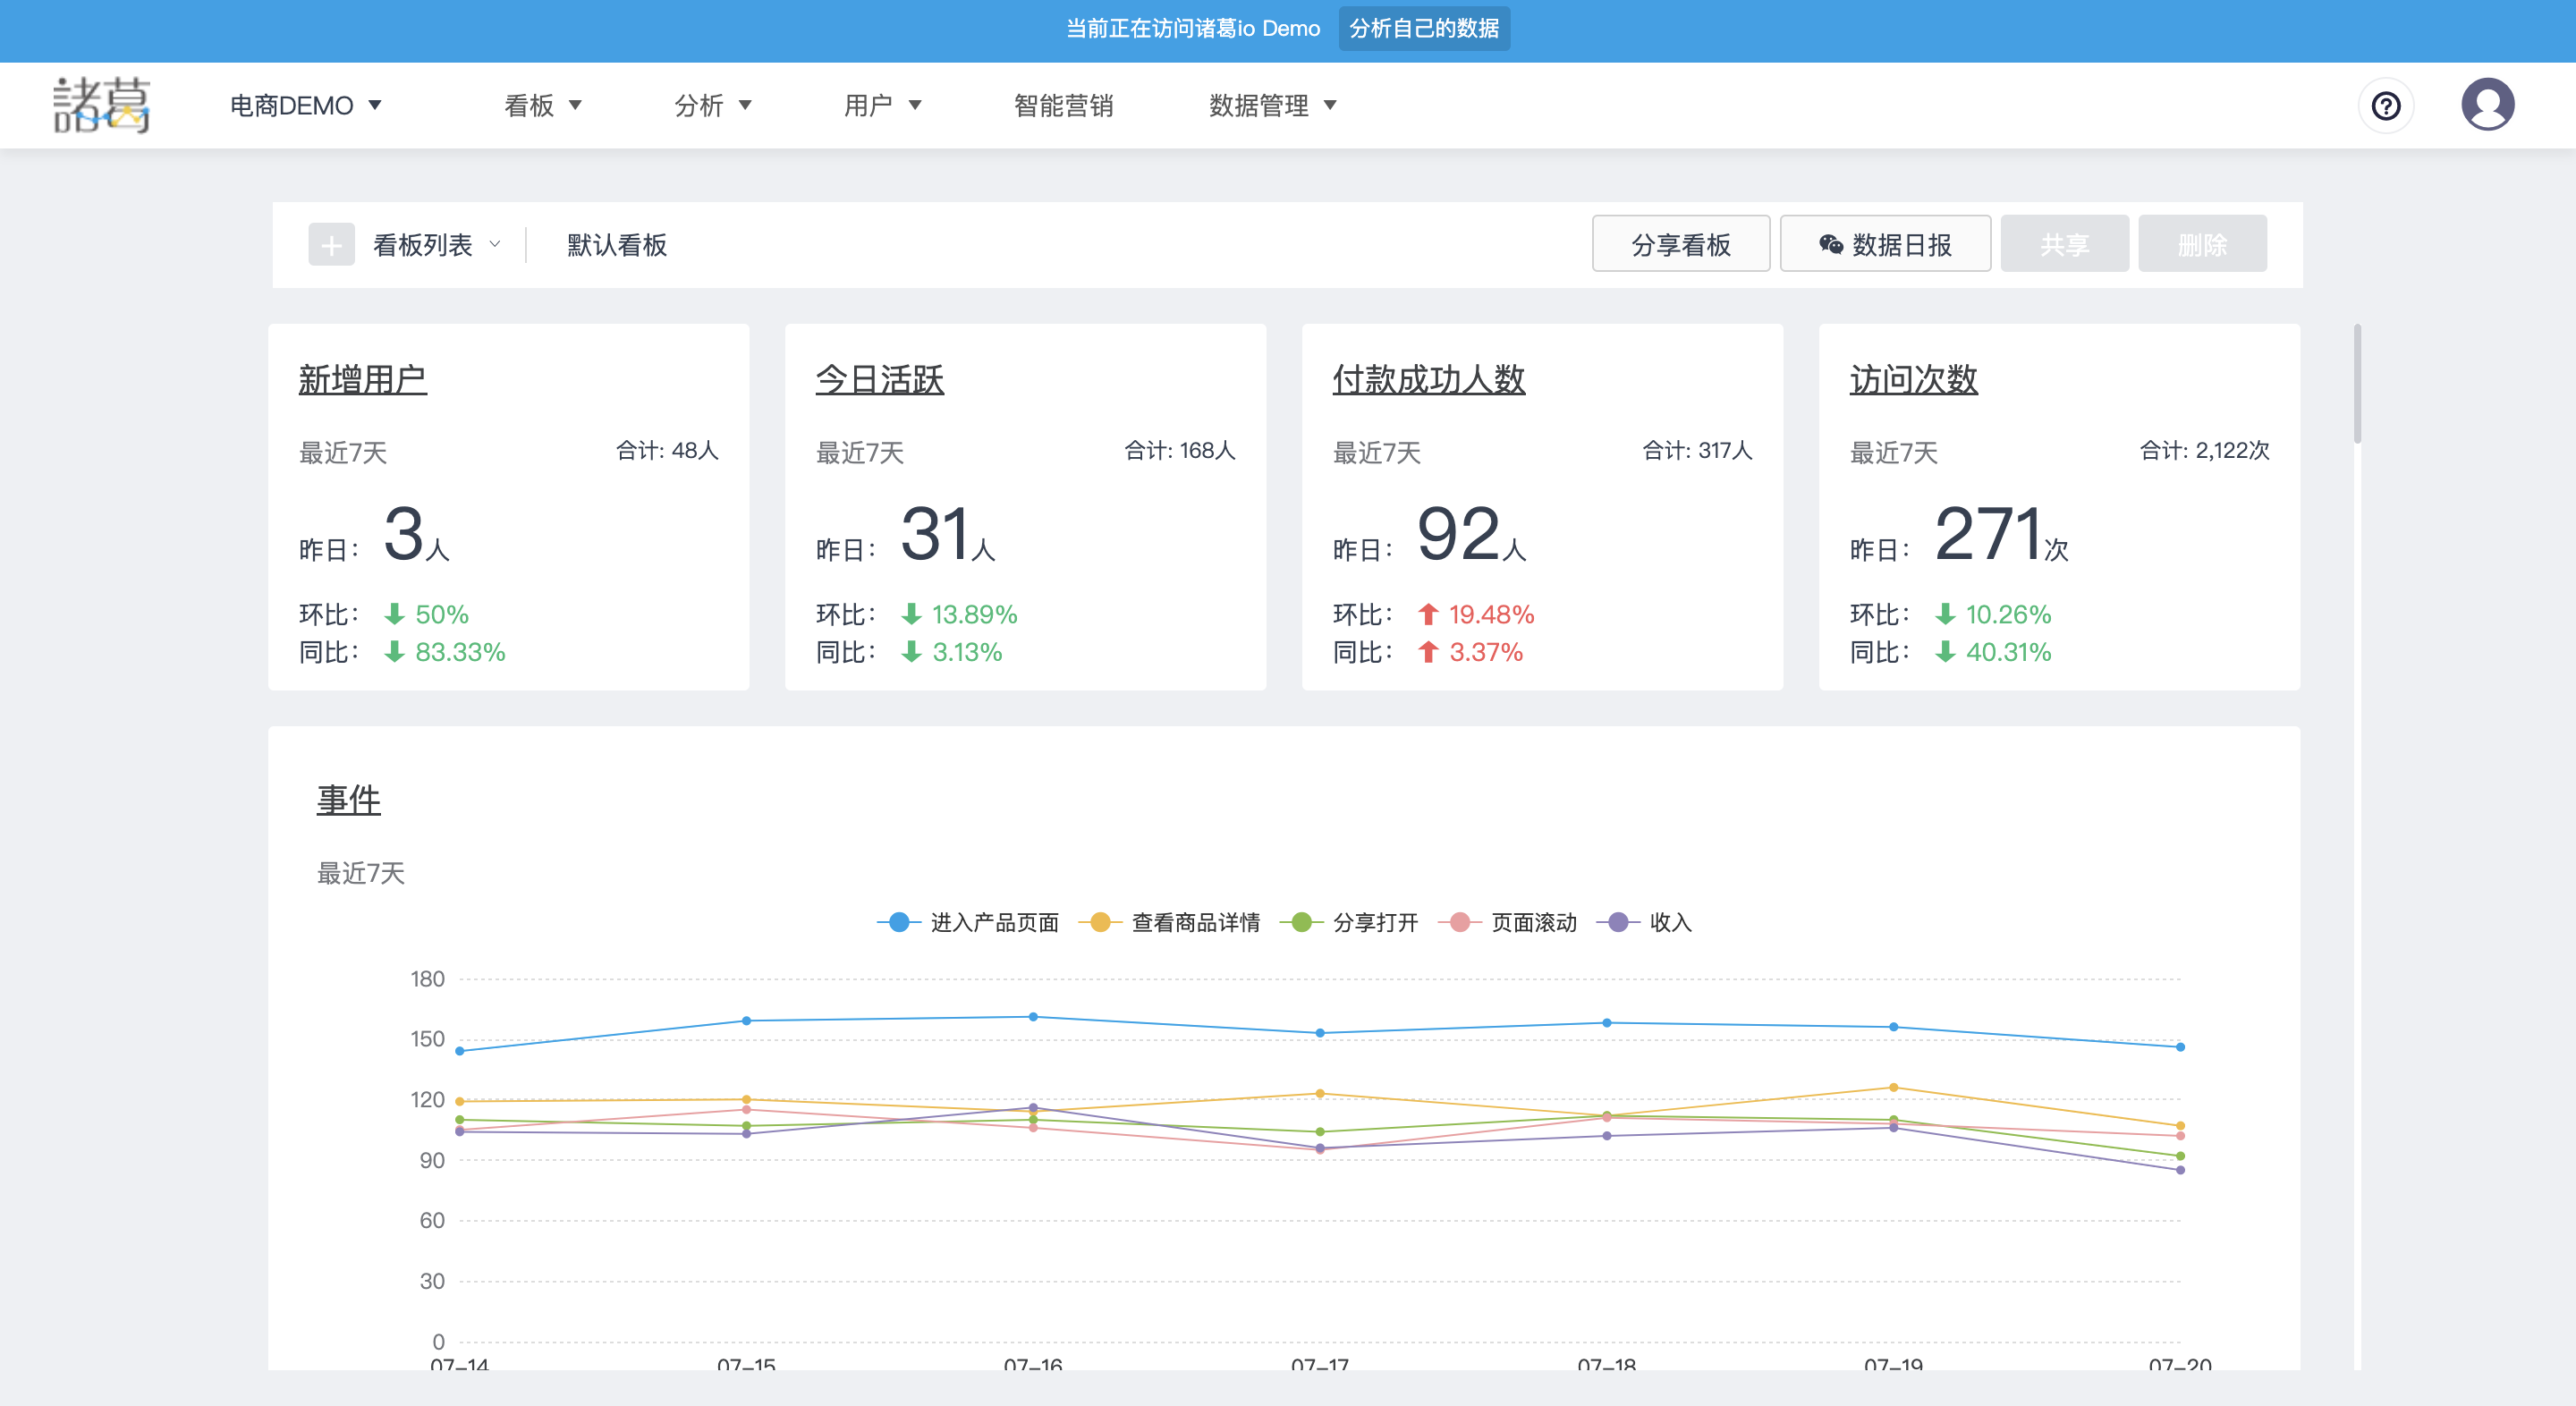Go to 智能营销 menu item

[1063, 105]
